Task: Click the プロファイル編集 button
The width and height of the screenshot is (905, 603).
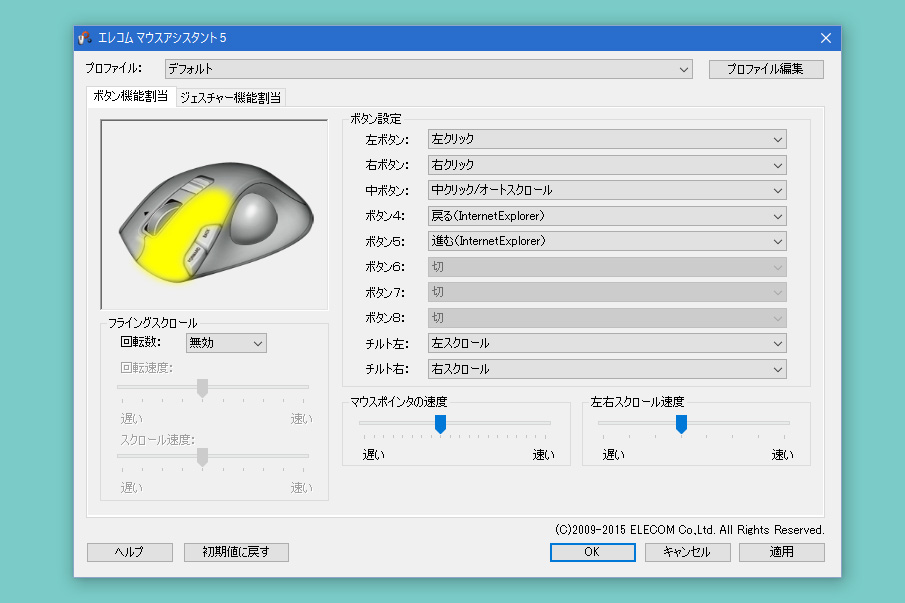Action: pos(765,69)
